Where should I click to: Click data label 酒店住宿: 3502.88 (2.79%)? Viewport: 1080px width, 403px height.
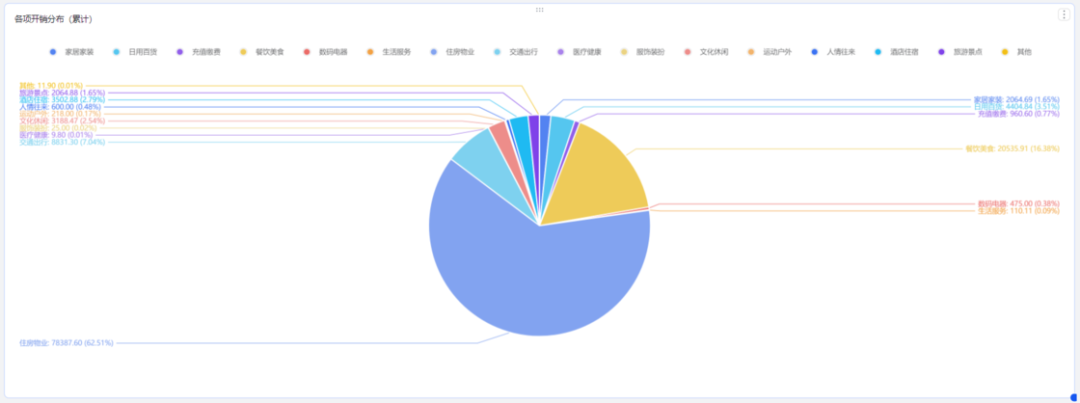click(x=62, y=100)
